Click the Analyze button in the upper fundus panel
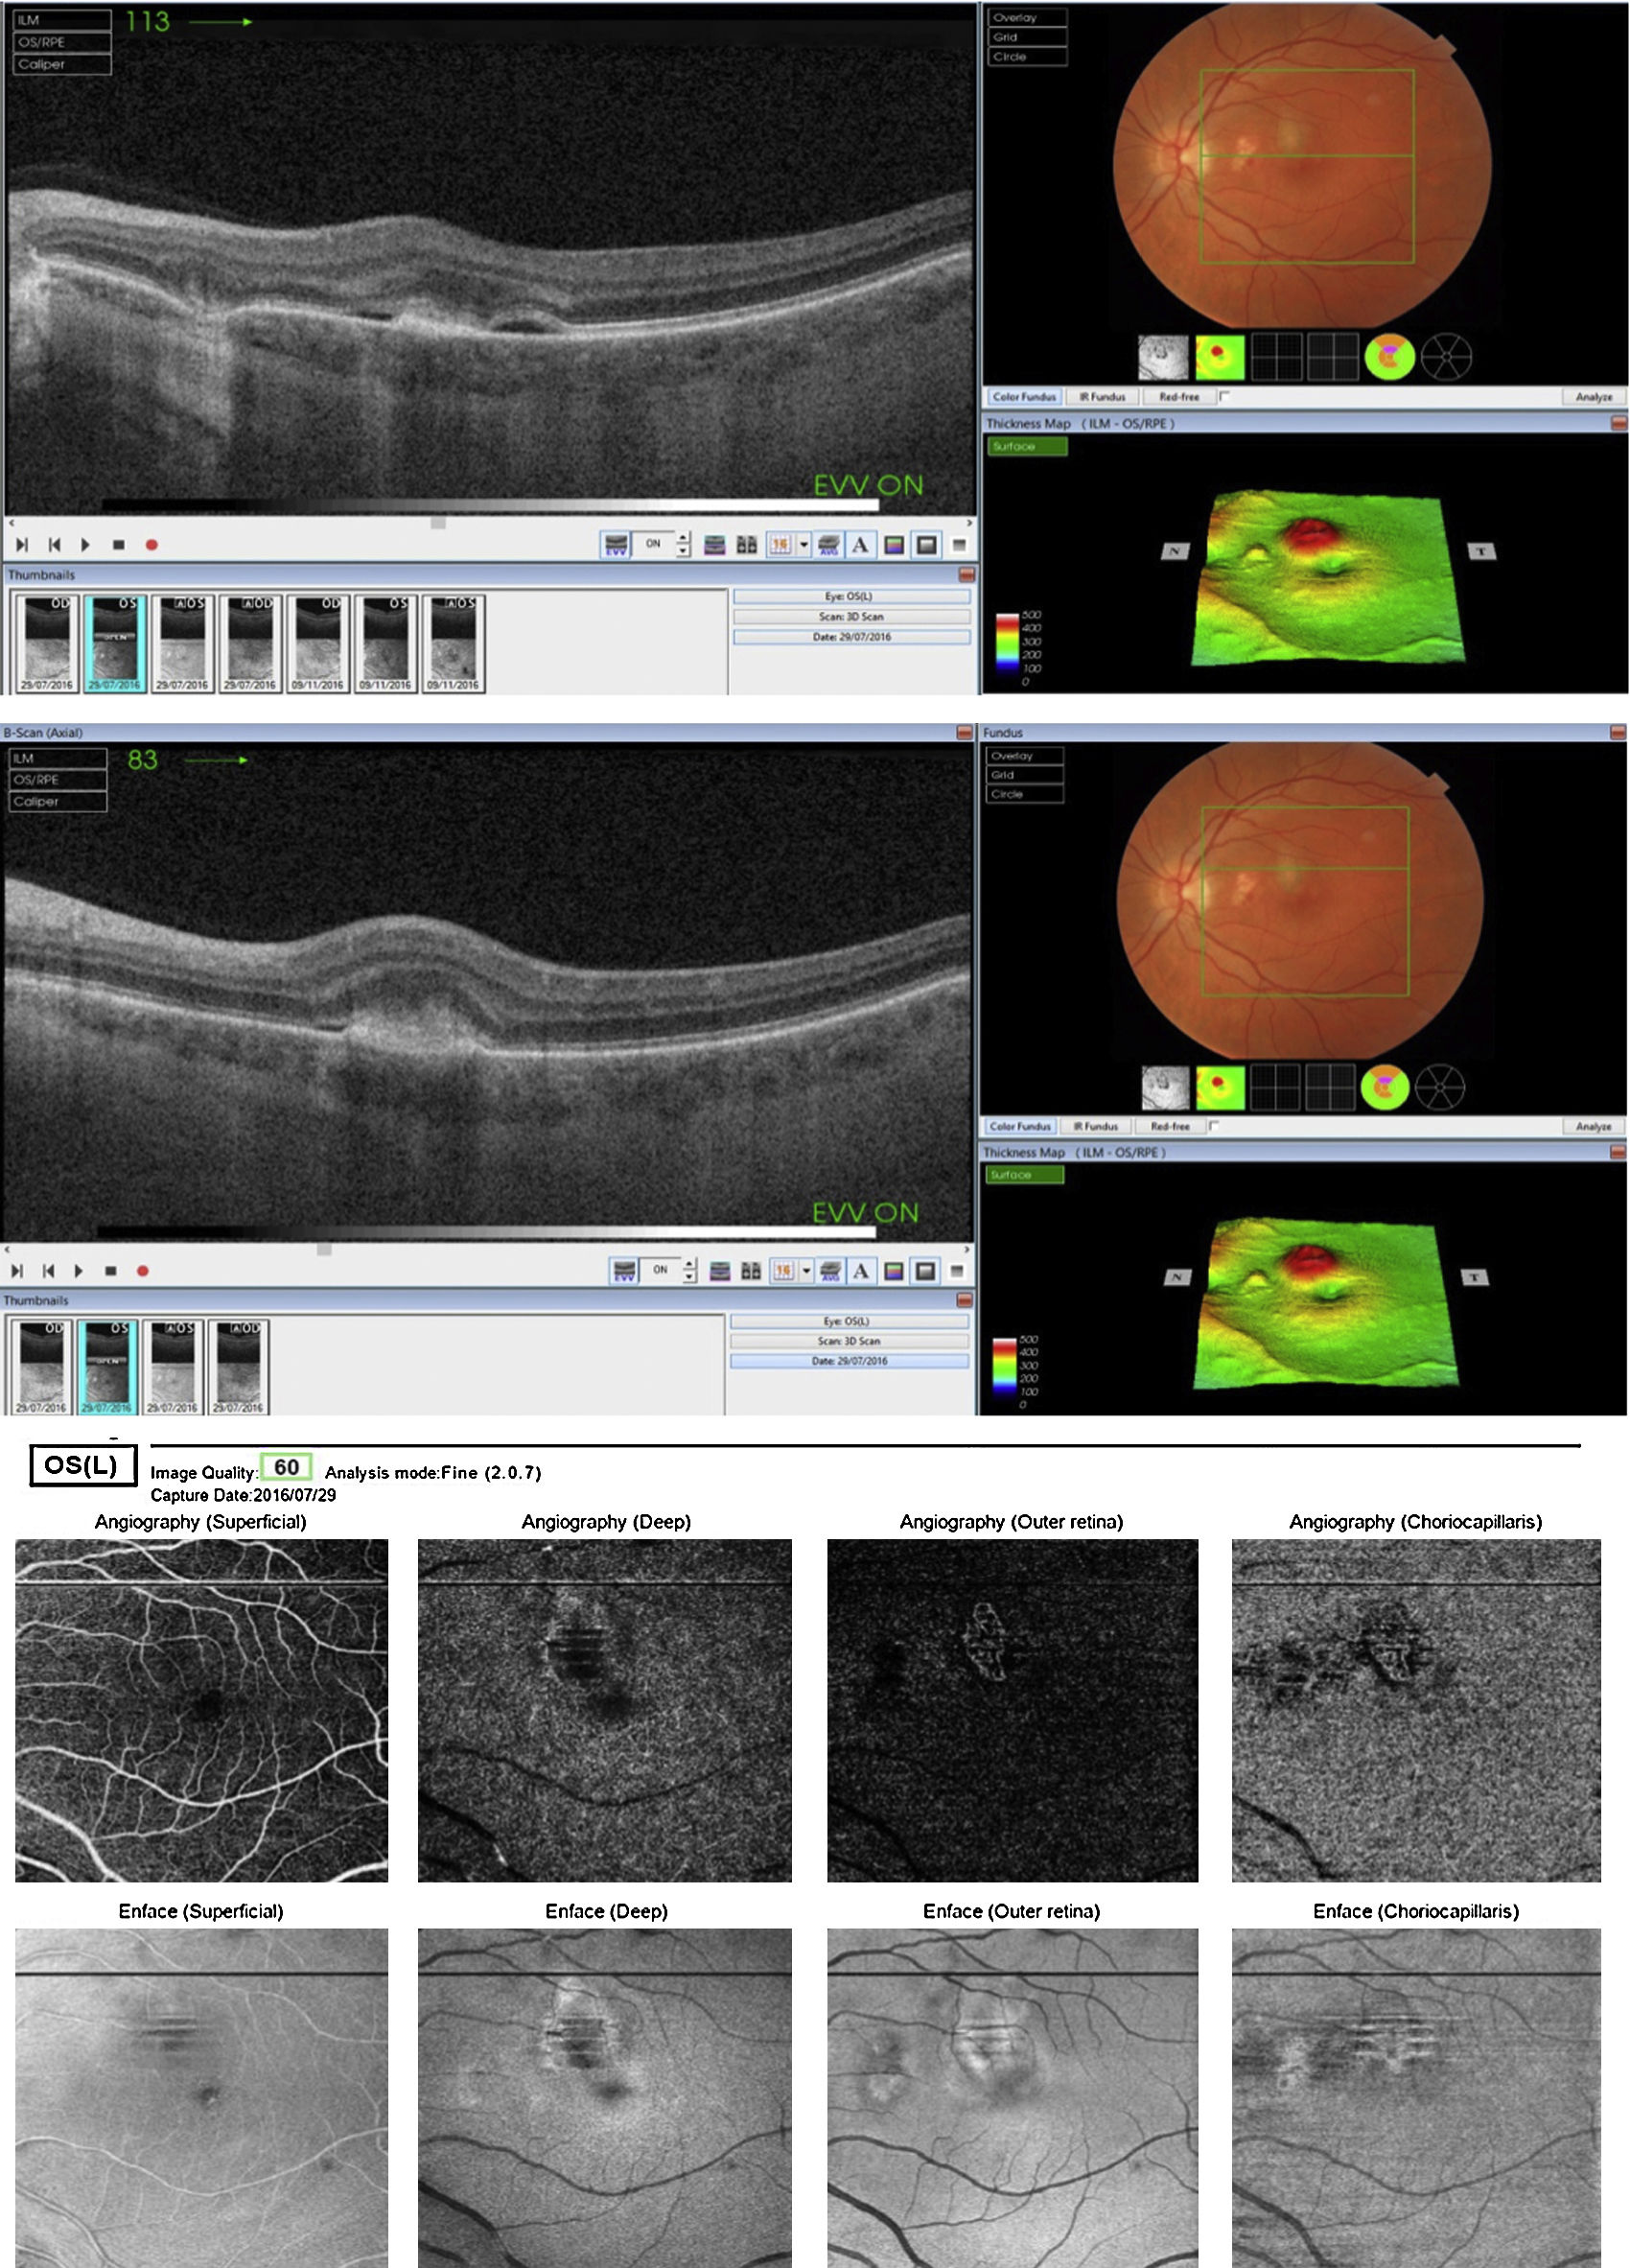Viewport: 1630px width, 2268px height. (1594, 397)
